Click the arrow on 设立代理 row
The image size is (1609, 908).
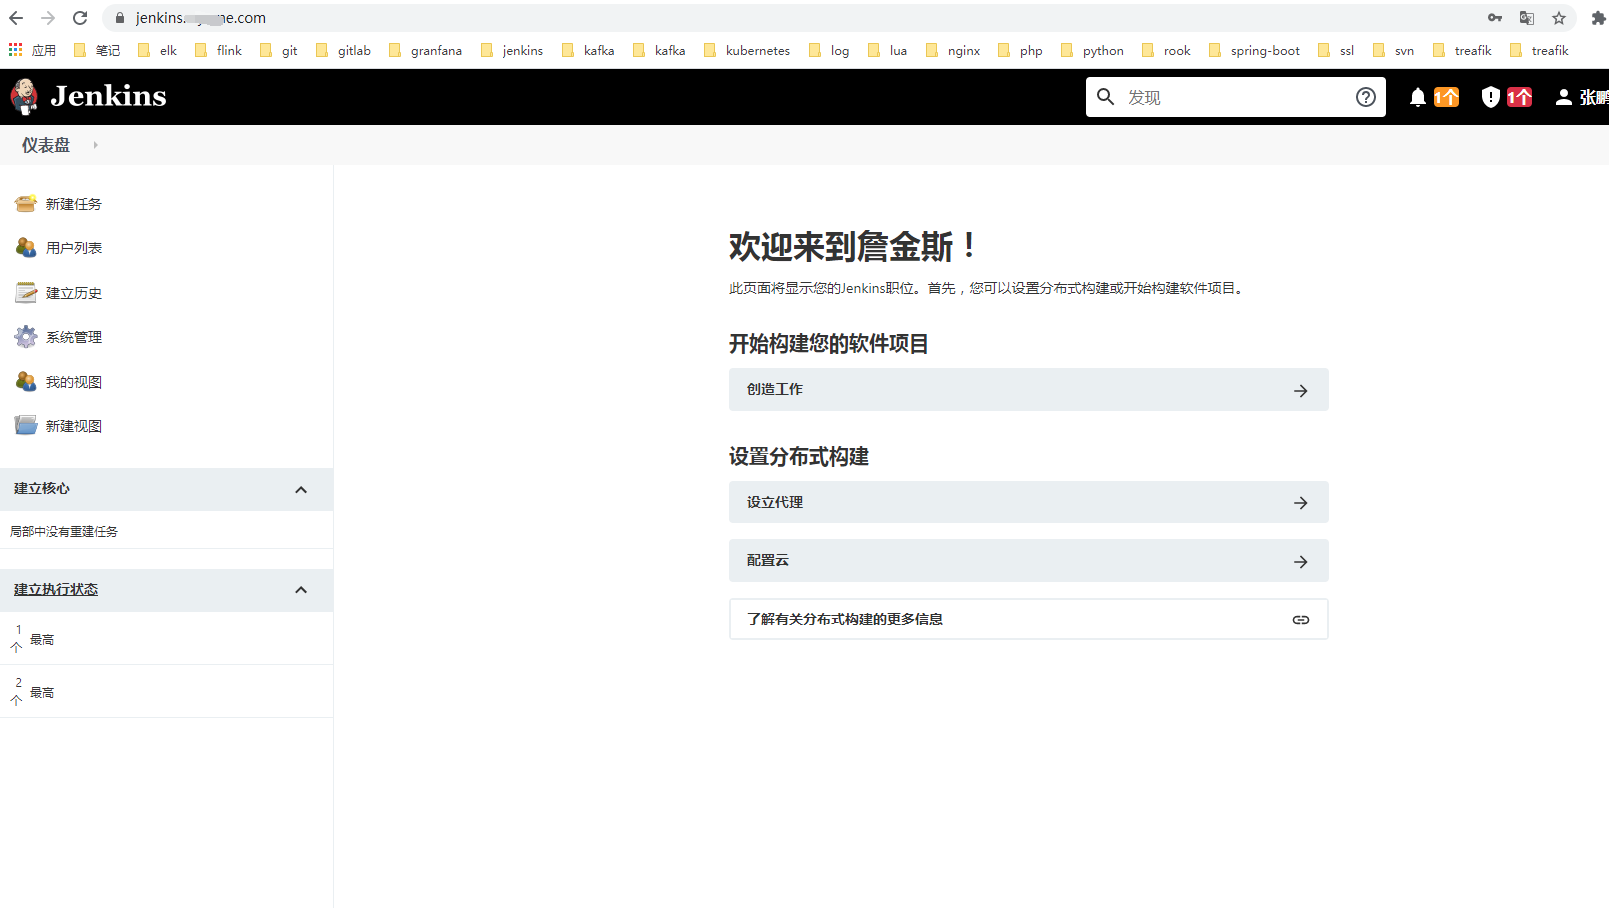click(x=1300, y=503)
